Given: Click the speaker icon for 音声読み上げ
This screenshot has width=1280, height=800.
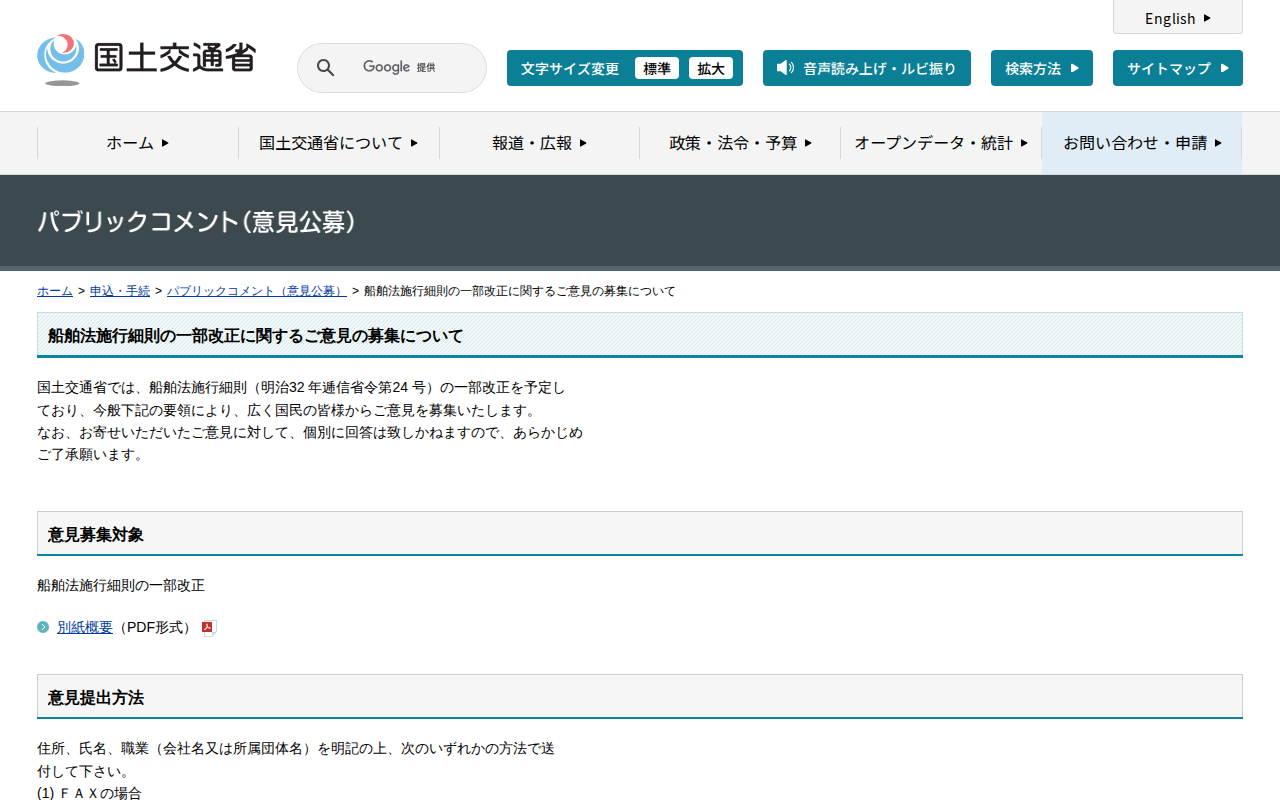Looking at the screenshot, I should point(785,68).
